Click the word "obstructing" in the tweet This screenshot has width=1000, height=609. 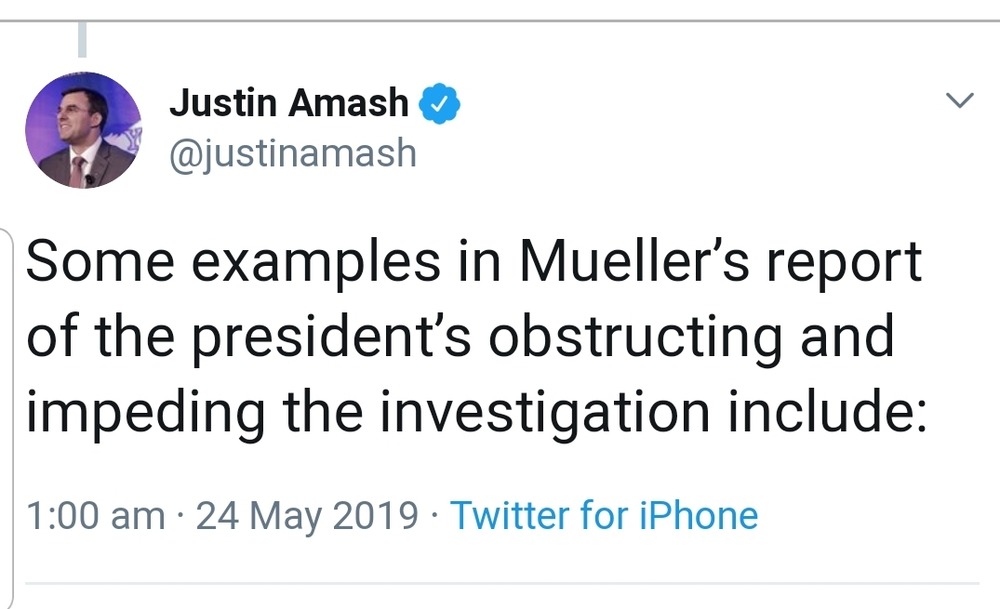coord(636,336)
